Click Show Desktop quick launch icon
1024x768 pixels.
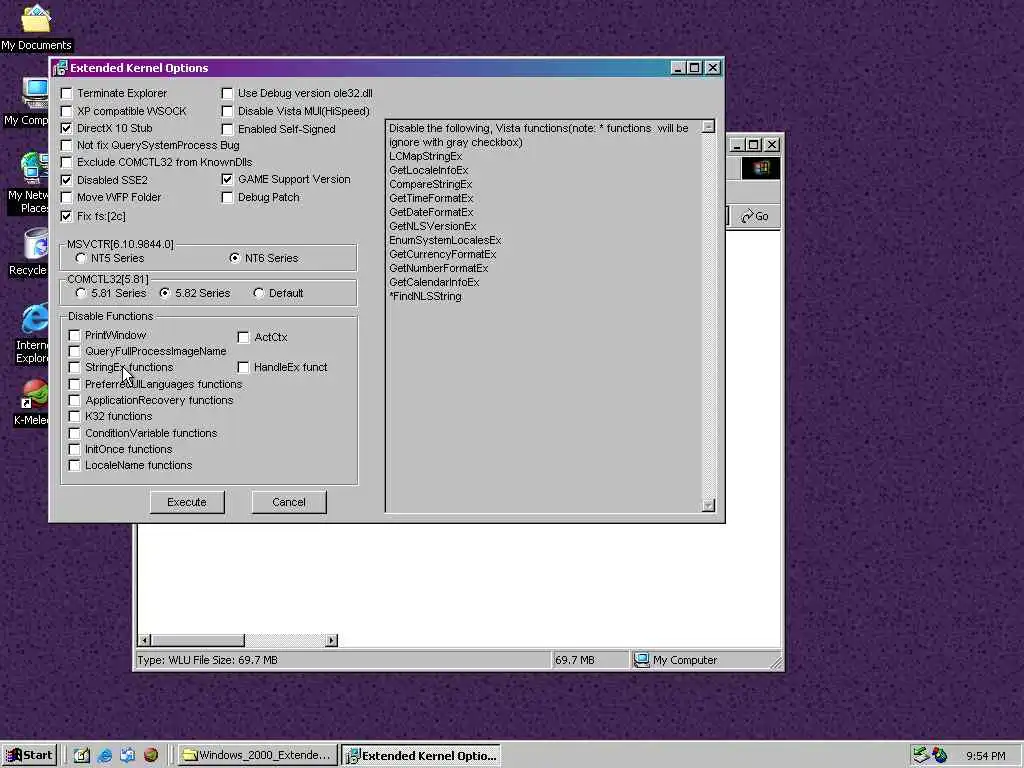point(82,756)
